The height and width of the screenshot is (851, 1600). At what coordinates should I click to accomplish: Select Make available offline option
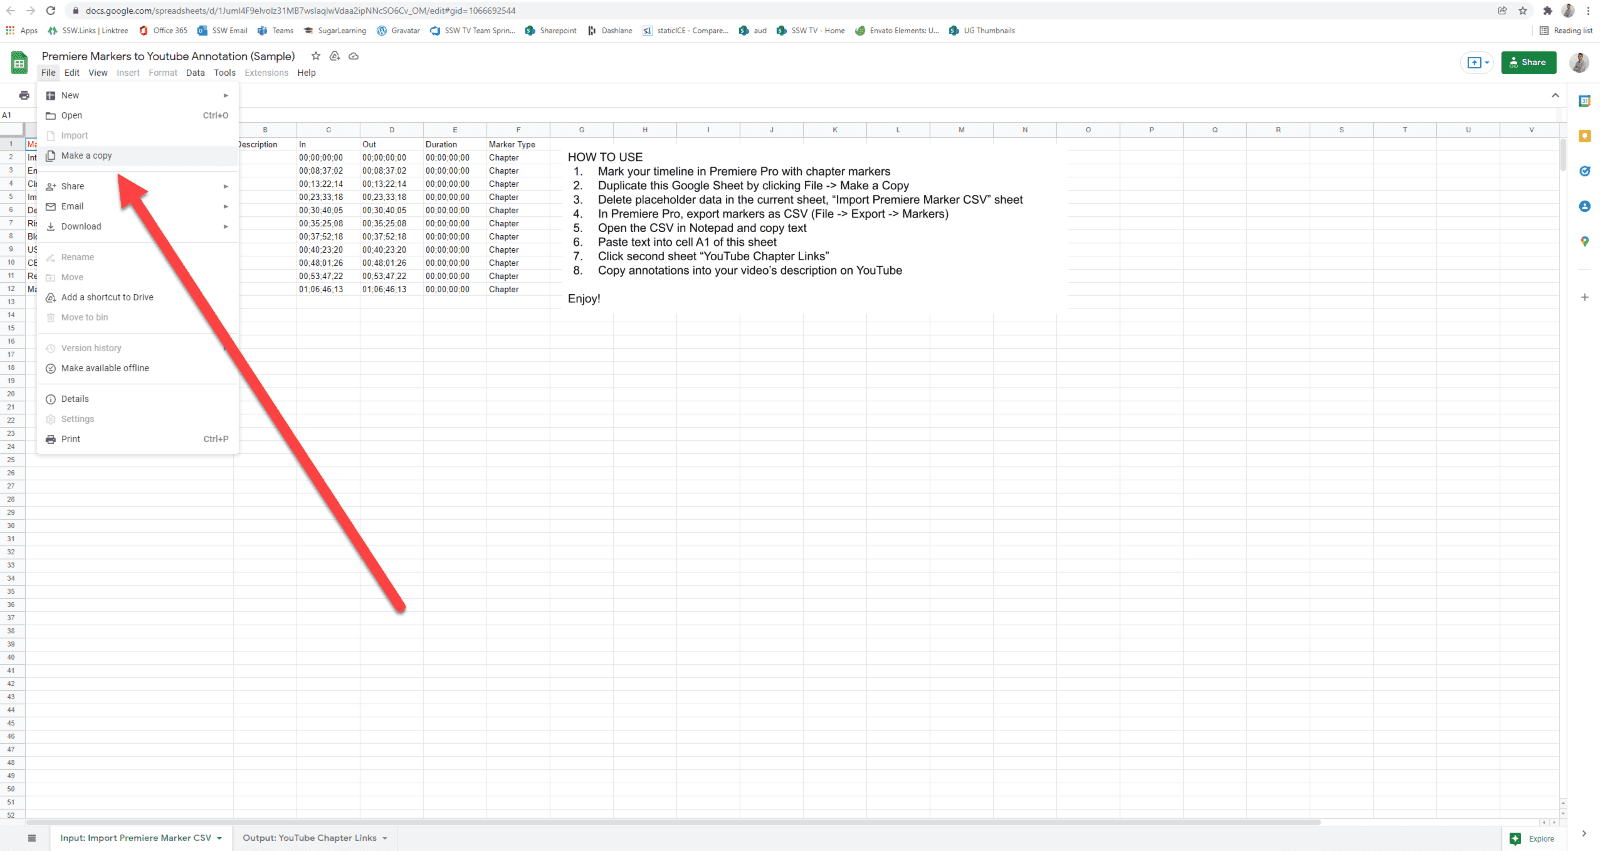(x=105, y=368)
